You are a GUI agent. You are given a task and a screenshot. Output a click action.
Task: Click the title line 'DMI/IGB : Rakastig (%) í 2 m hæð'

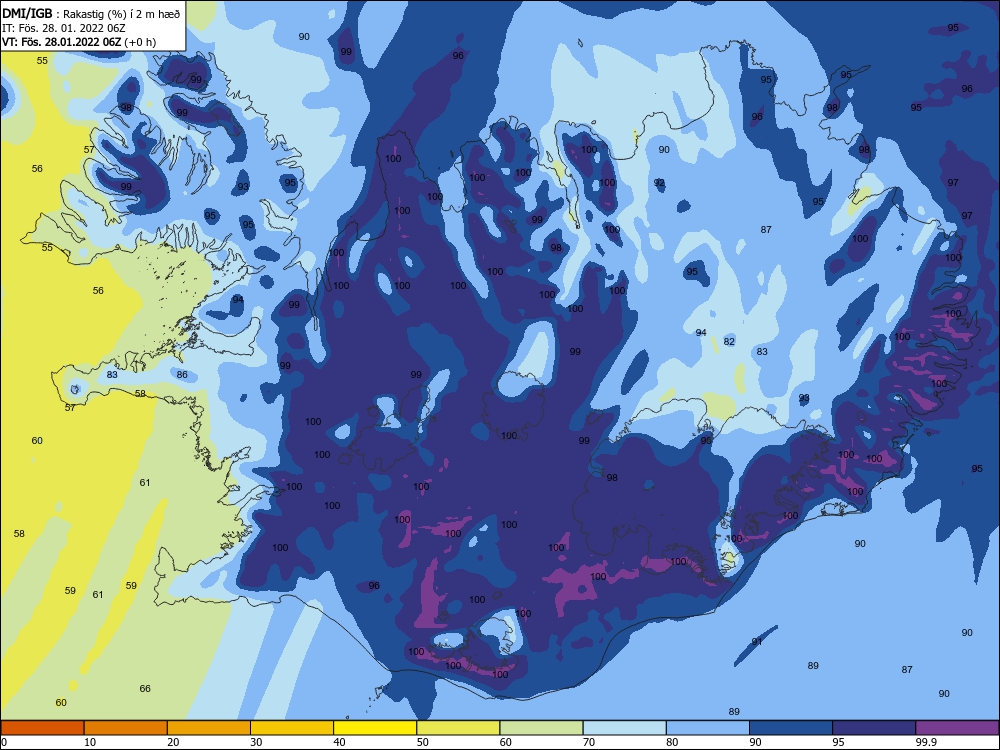tap(91, 13)
